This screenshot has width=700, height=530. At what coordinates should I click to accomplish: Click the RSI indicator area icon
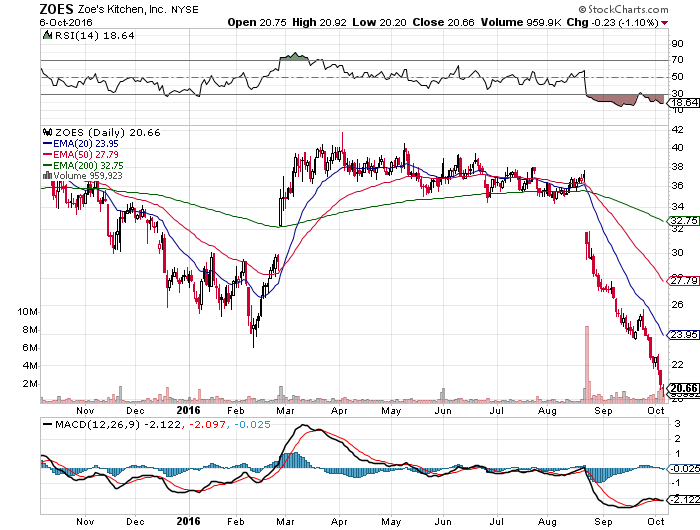coord(47,35)
